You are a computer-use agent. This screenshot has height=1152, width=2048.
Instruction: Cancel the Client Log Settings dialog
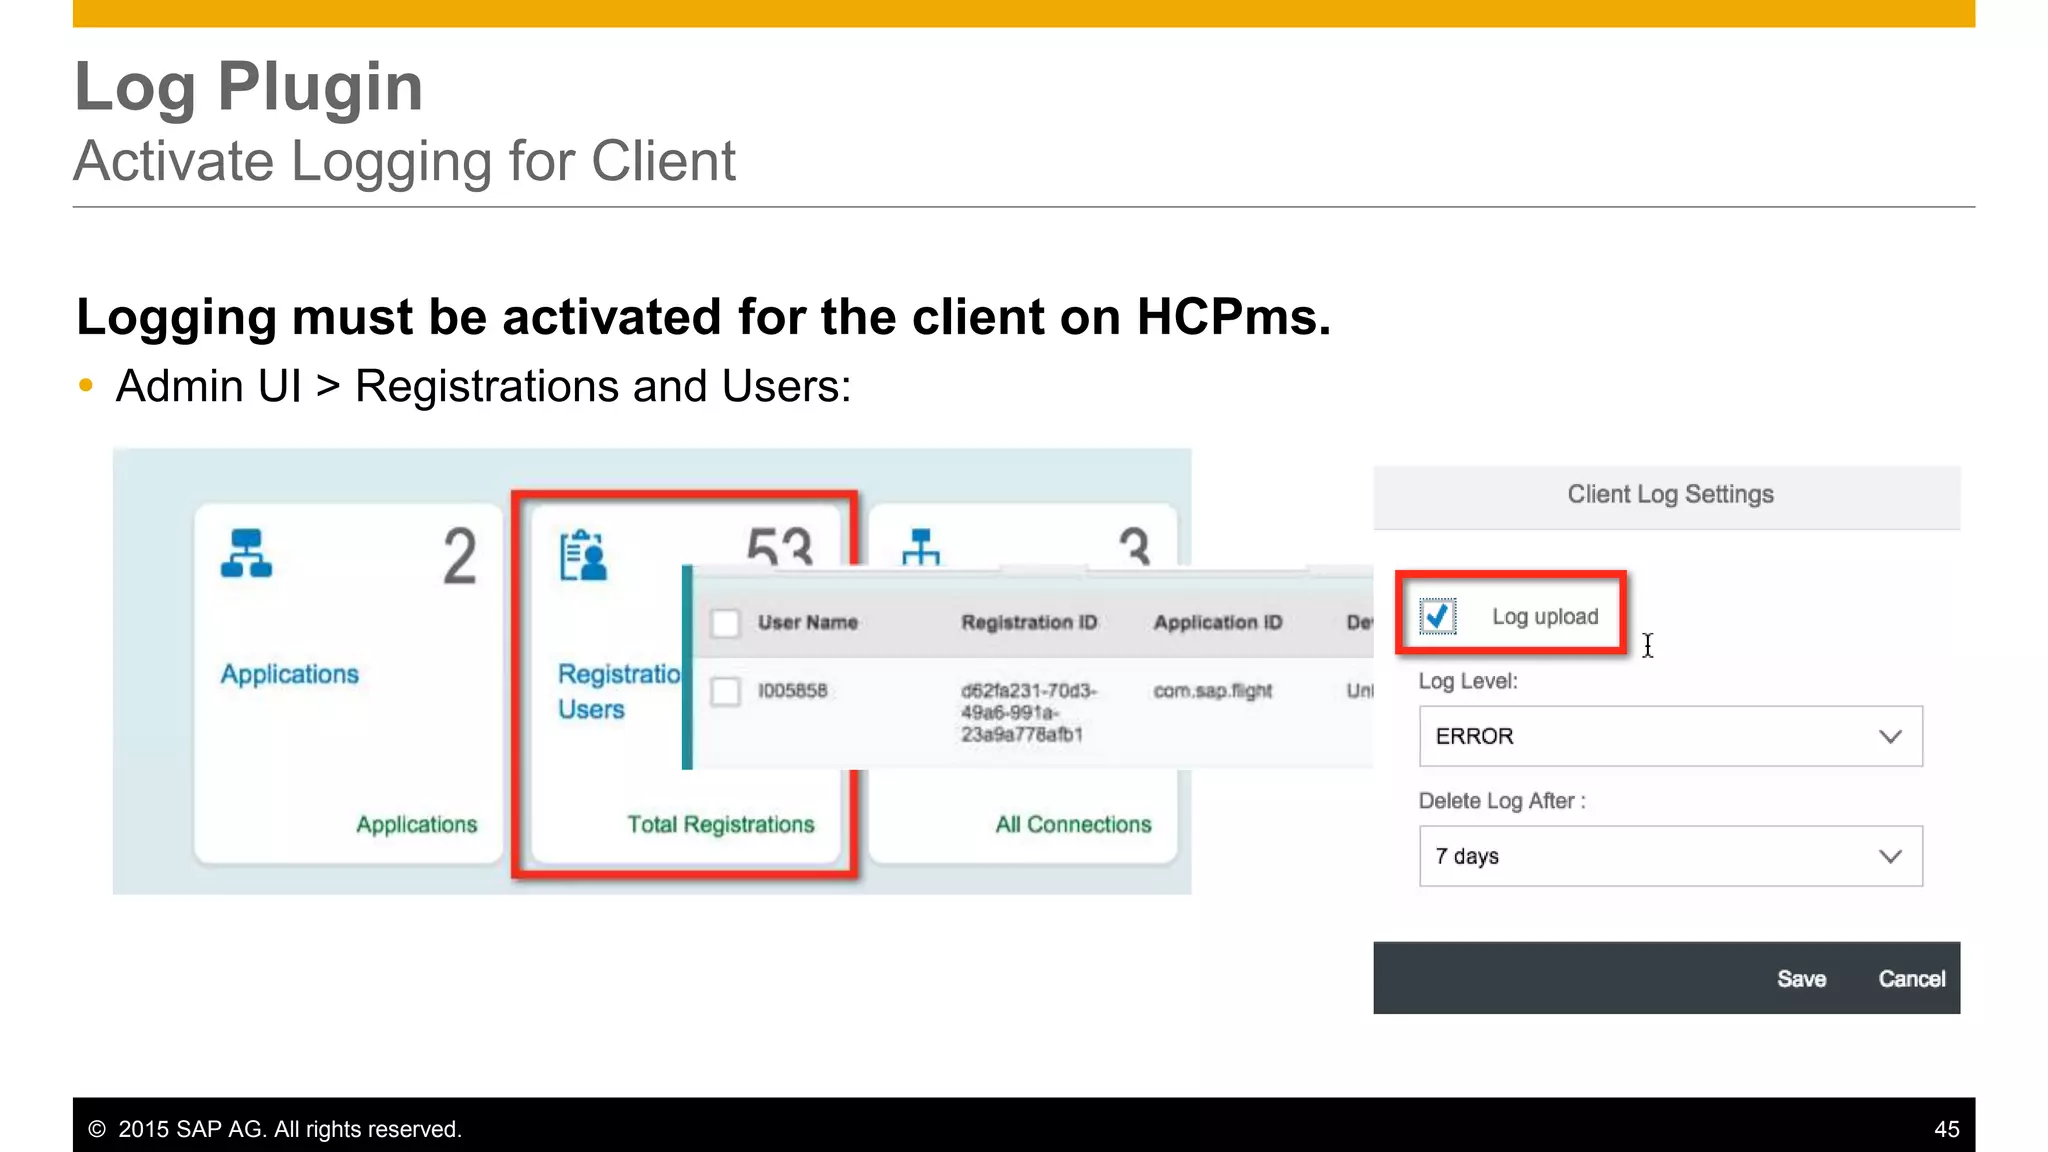[x=1911, y=979]
